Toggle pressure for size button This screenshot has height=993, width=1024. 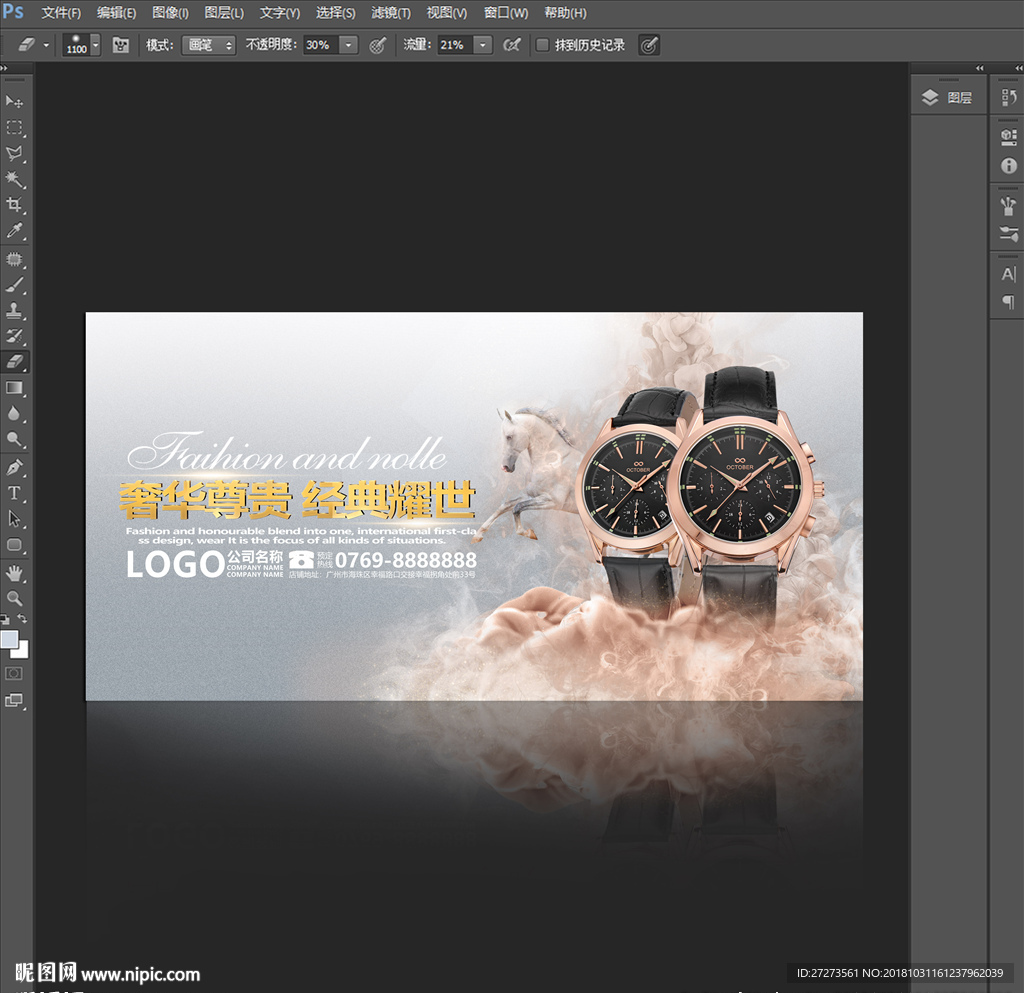(649, 45)
